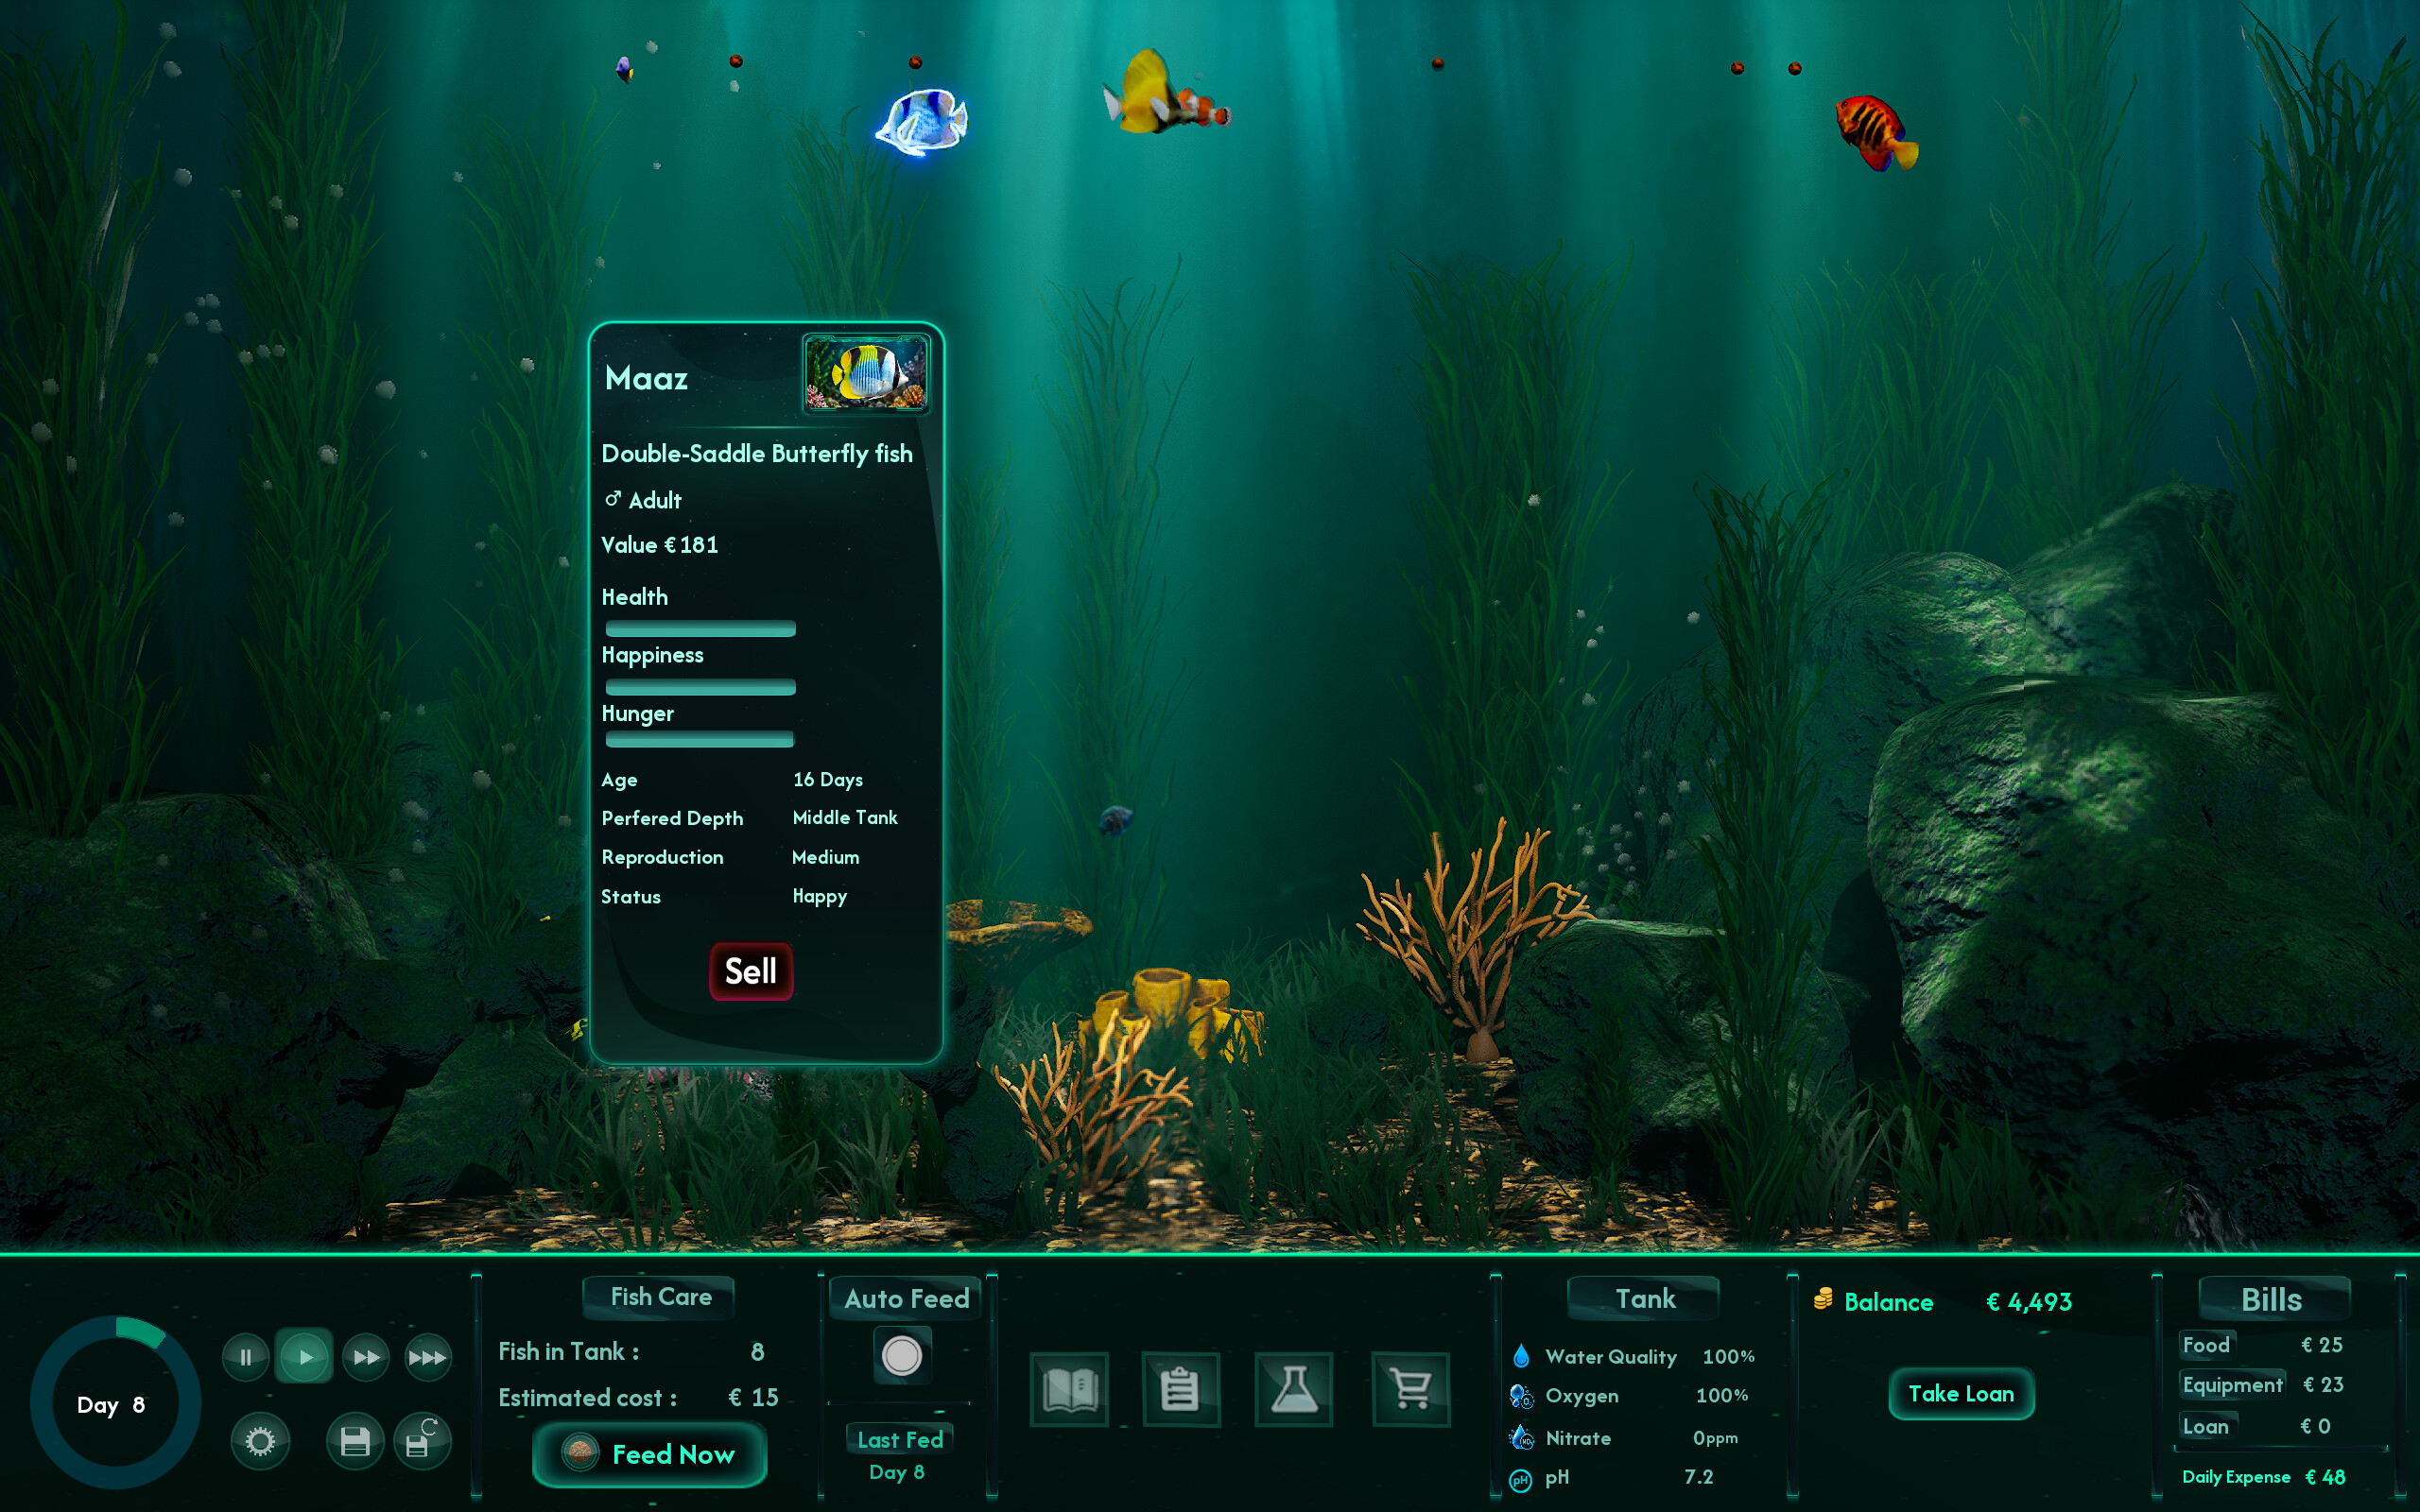Image resolution: width=2420 pixels, height=1512 pixels.
Task: Click Maaz's butterfly fish portrait thumbnail
Action: click(866, 374)
